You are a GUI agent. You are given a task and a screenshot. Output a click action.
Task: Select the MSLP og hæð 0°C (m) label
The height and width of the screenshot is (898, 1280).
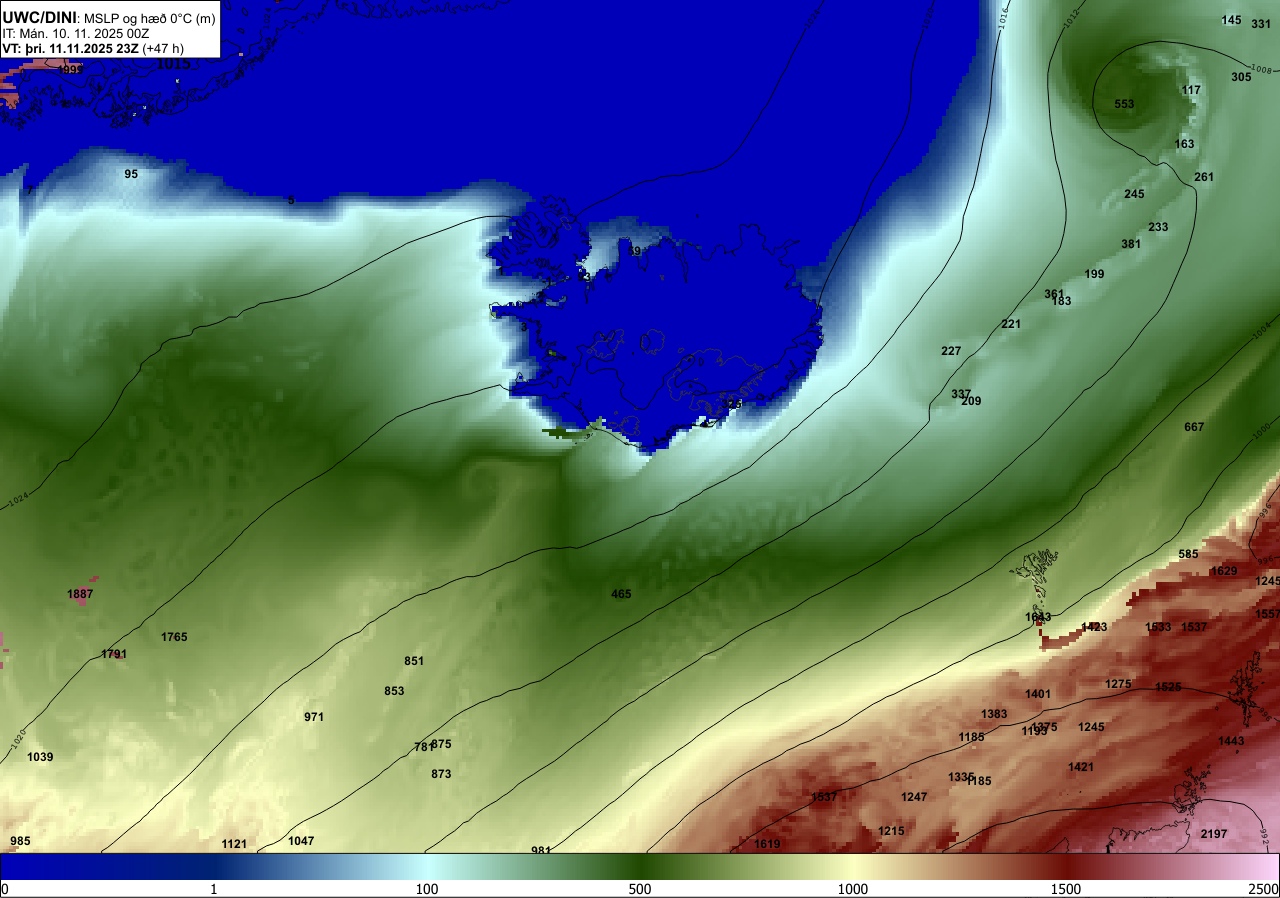pyautogui.click(x=150, y=18)
